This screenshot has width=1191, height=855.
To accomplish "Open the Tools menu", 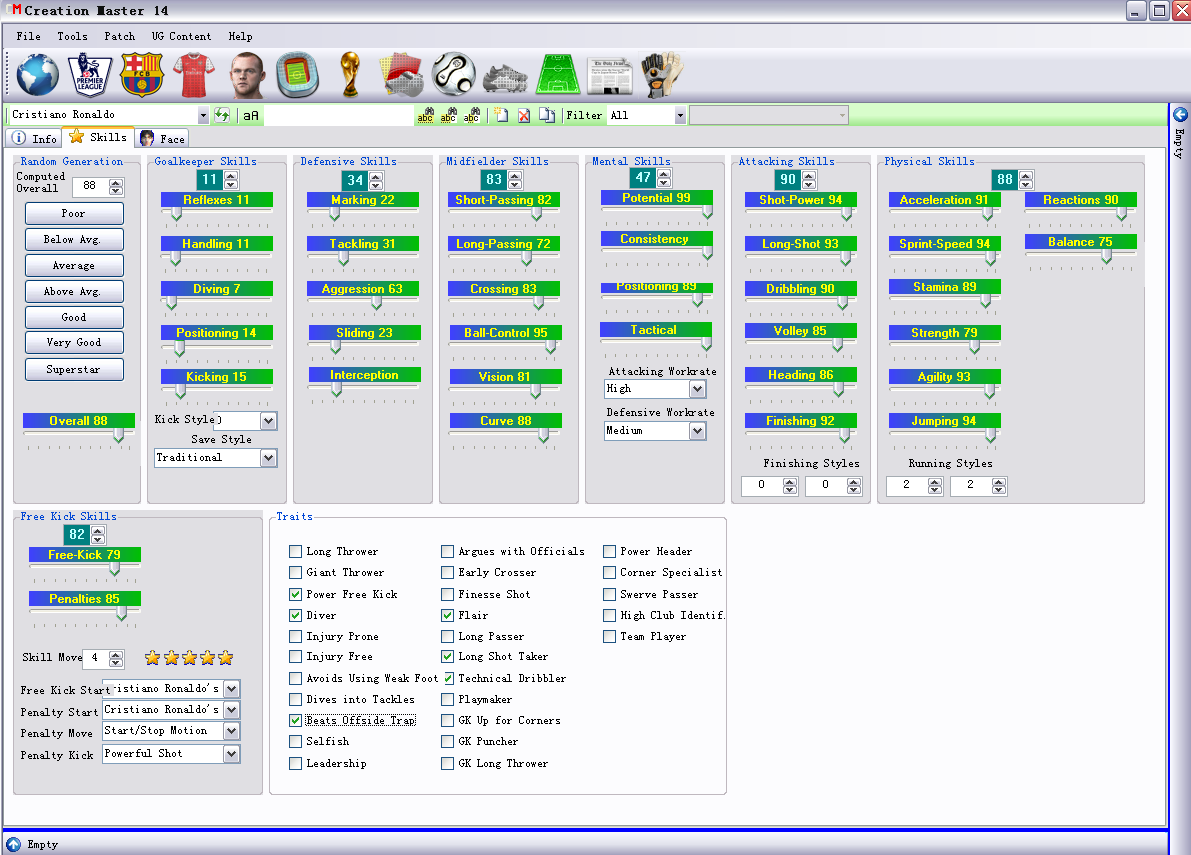I will [x=72, y=36].
